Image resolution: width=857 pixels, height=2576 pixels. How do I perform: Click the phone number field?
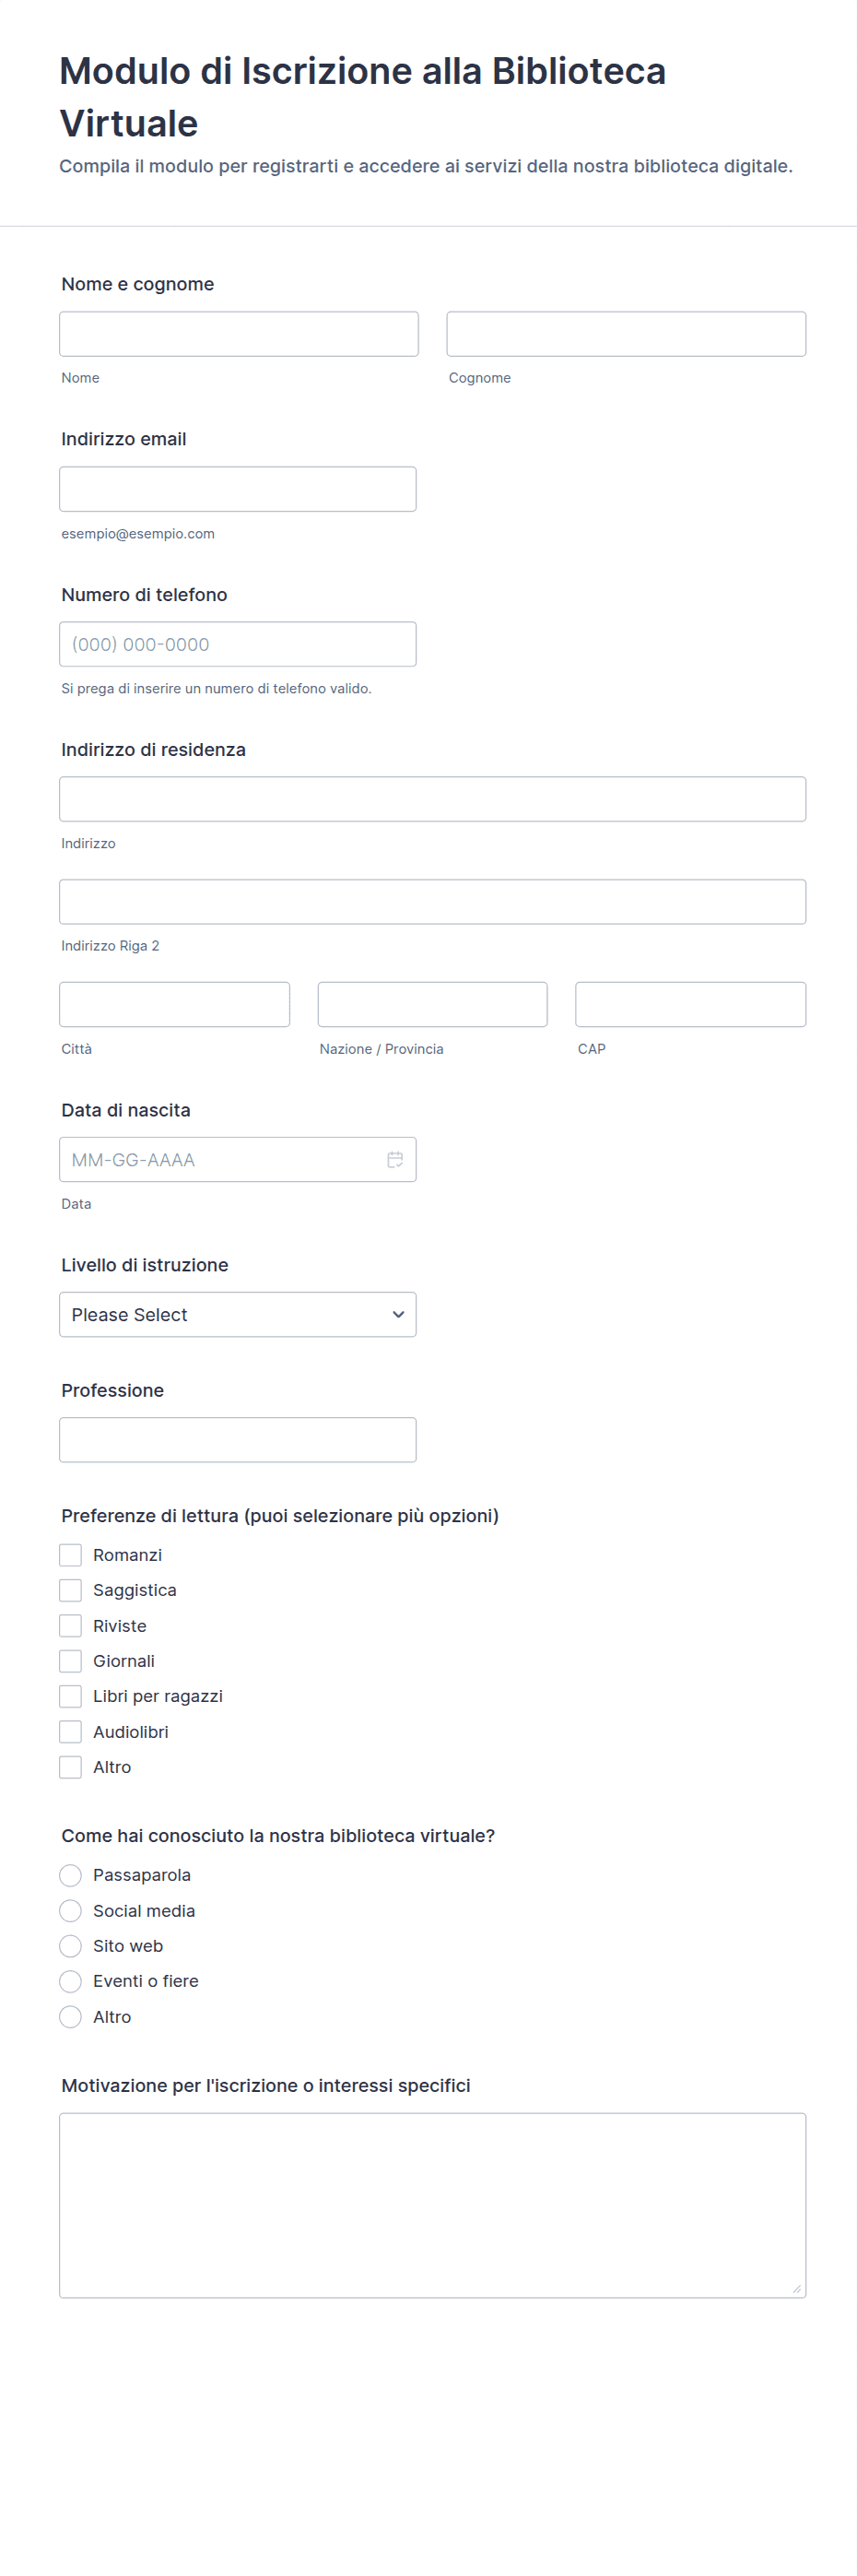237,644
